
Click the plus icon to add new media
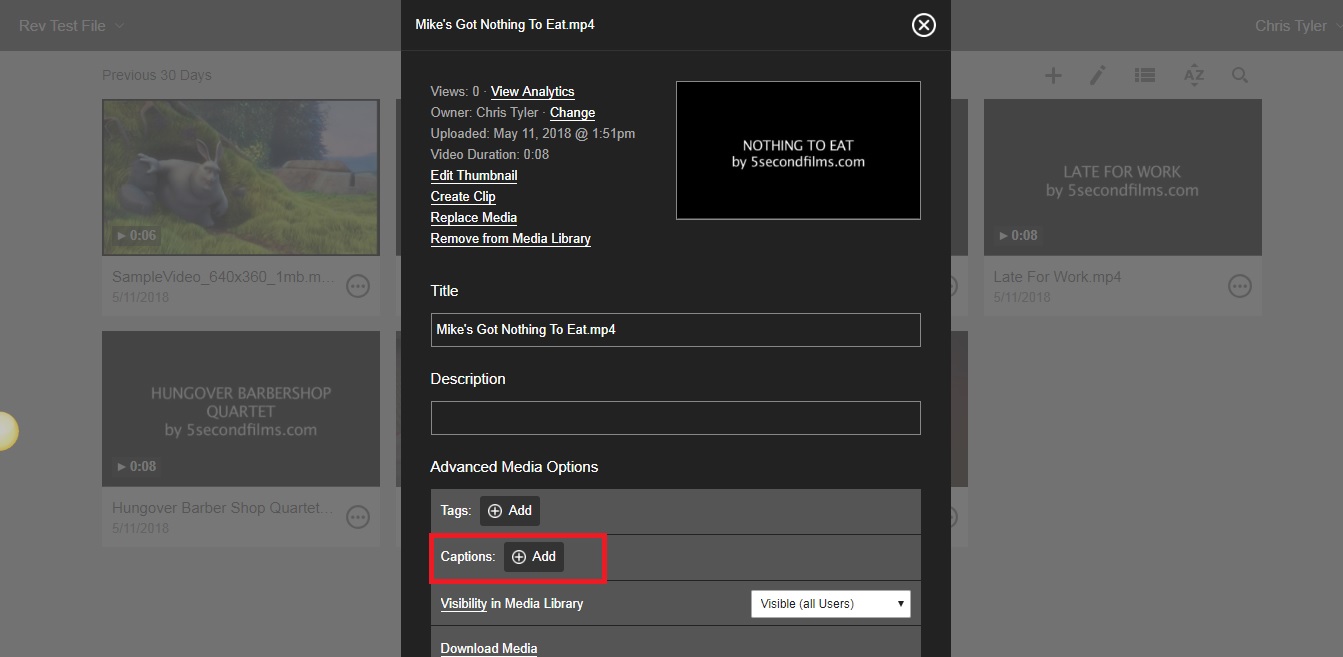tap(1053, 74)
